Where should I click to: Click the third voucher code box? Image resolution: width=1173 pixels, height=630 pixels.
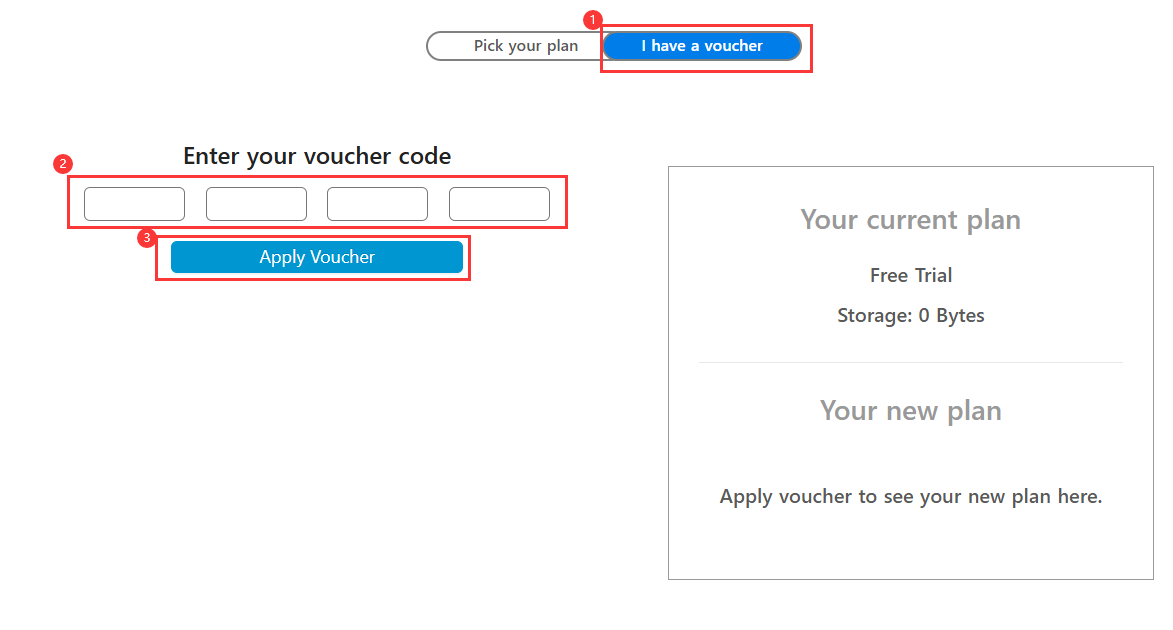[377, 204]
